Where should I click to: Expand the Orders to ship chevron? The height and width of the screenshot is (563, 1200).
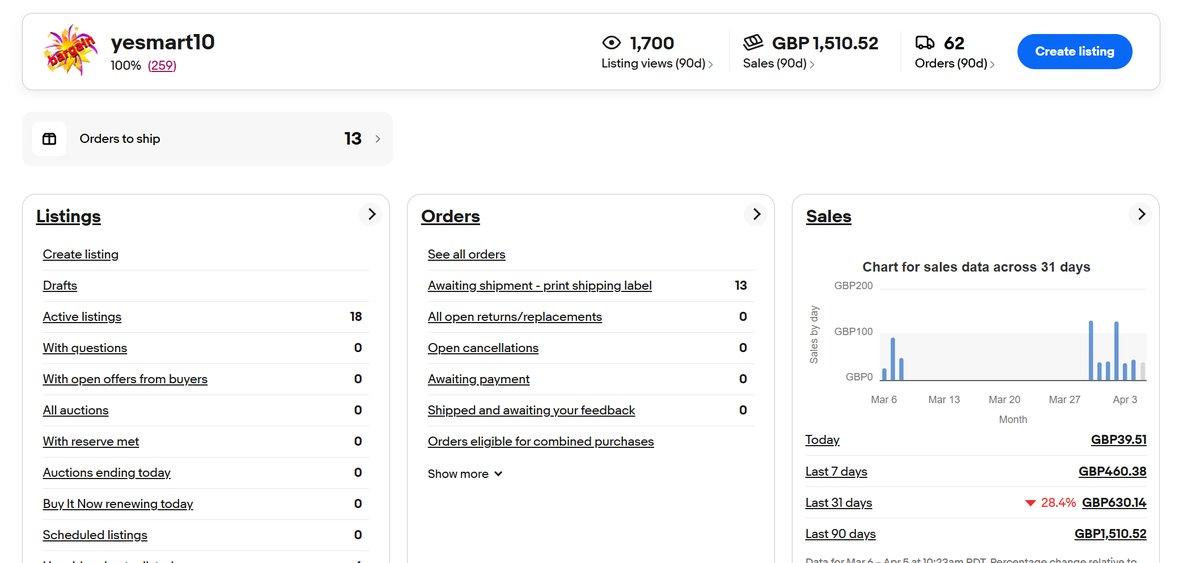(377, 139)
